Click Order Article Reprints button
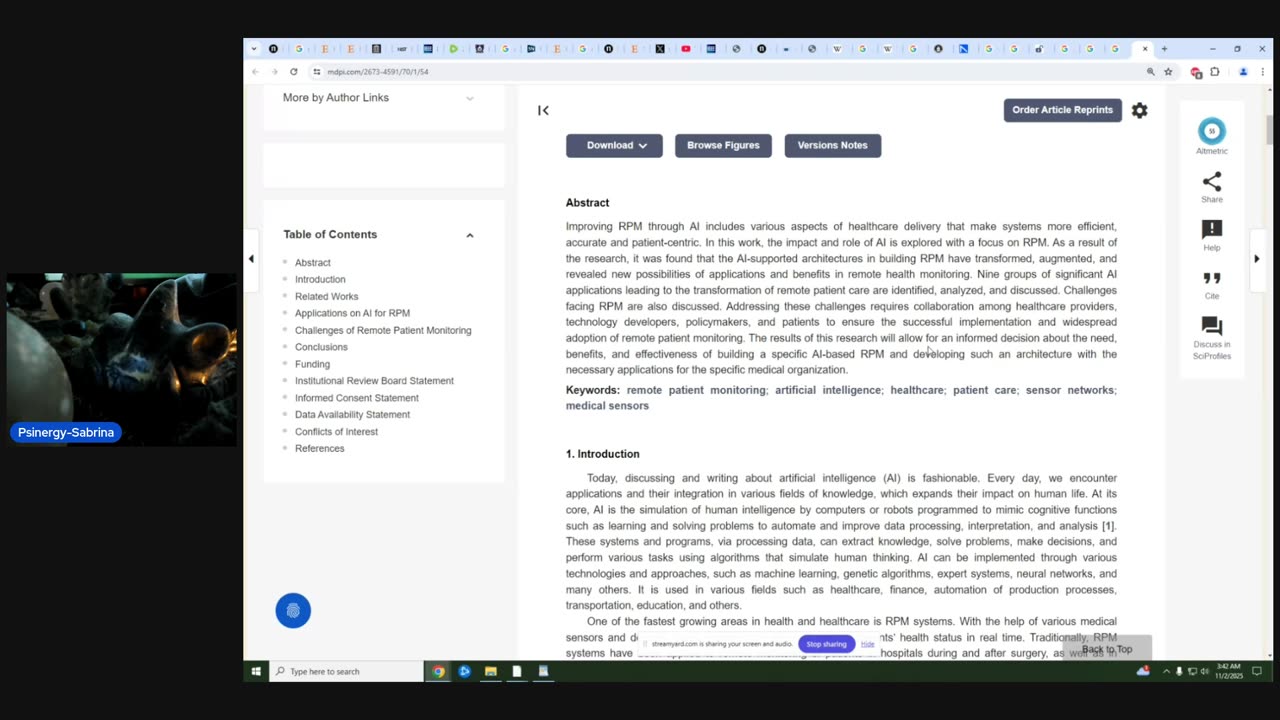Screen dimensions: 1280x720 [1062, 110]
